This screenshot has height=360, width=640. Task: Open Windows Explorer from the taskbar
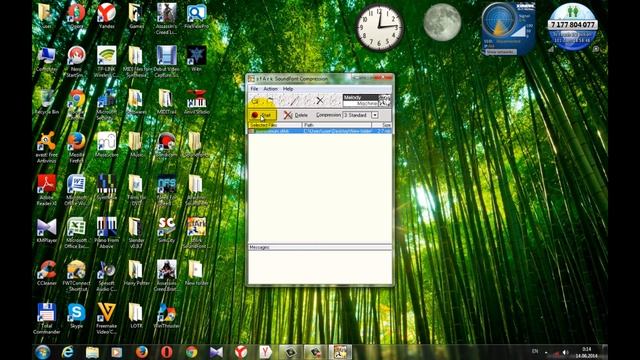(92, 352)
